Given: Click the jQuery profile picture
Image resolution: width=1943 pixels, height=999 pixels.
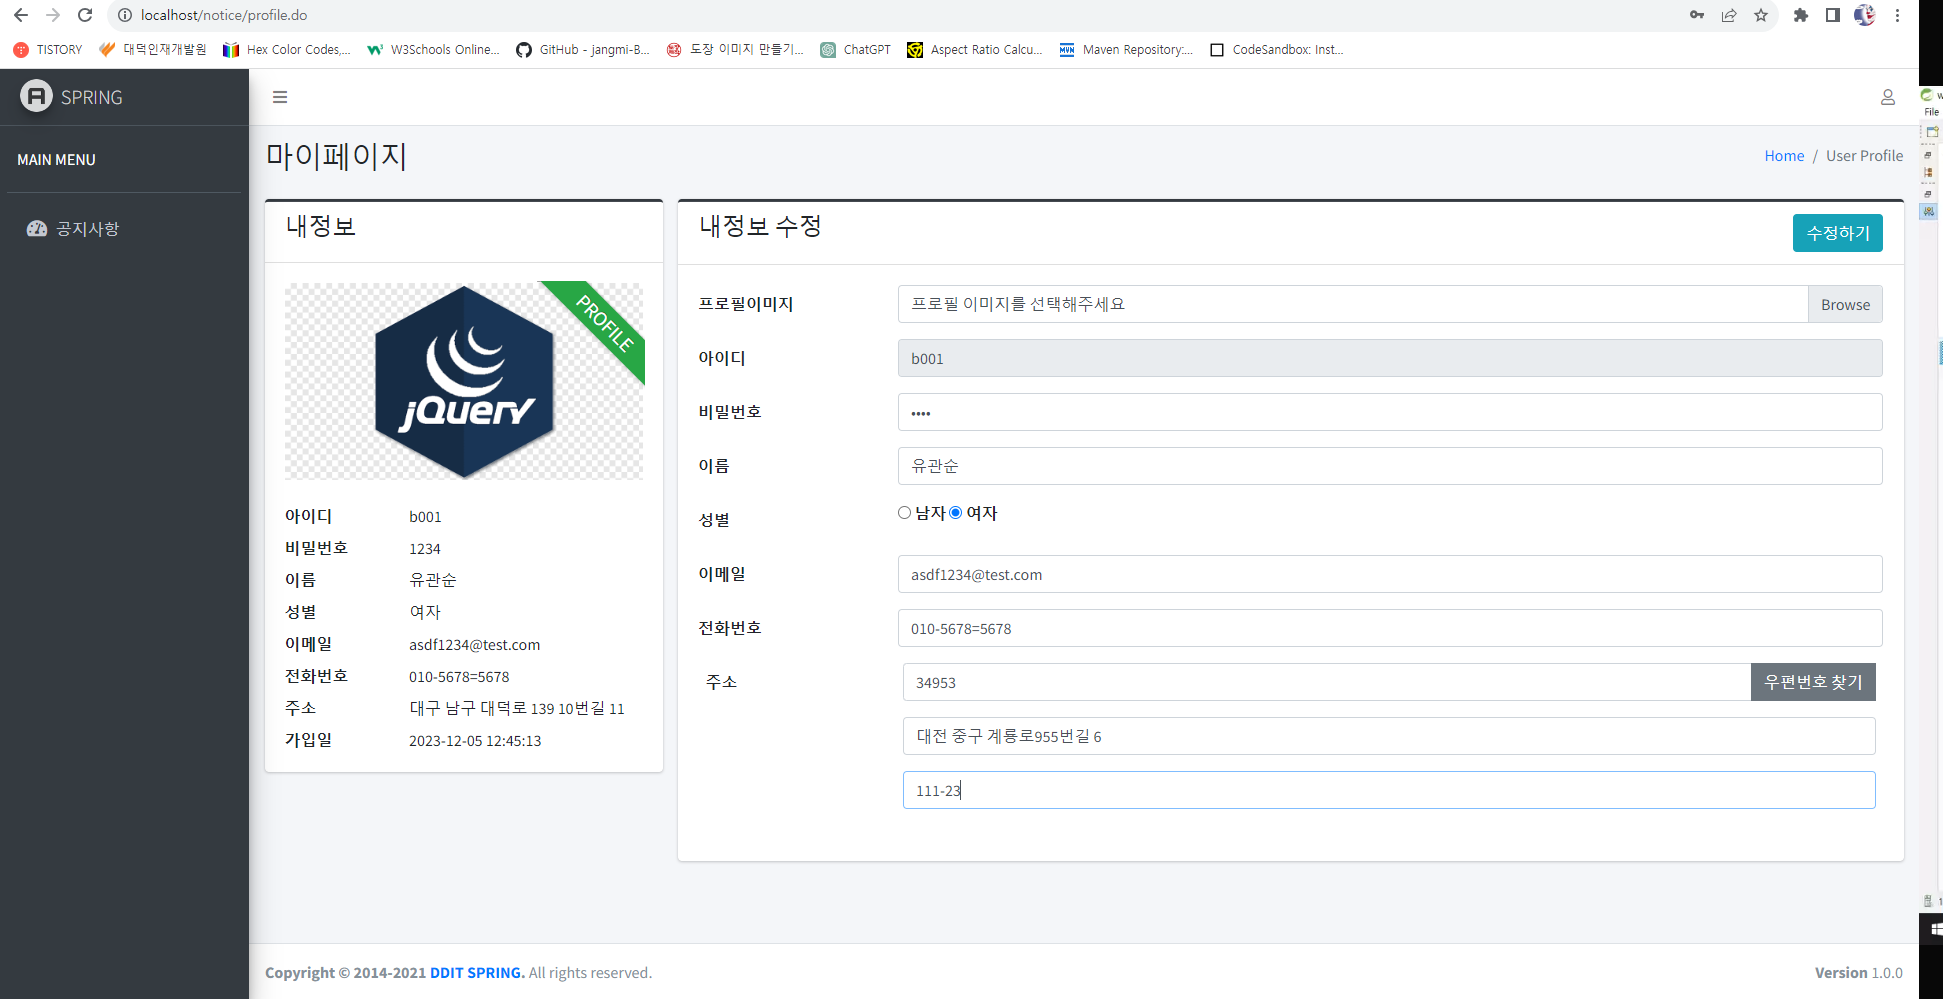Looking at the screenshot, I should (464, 381).
